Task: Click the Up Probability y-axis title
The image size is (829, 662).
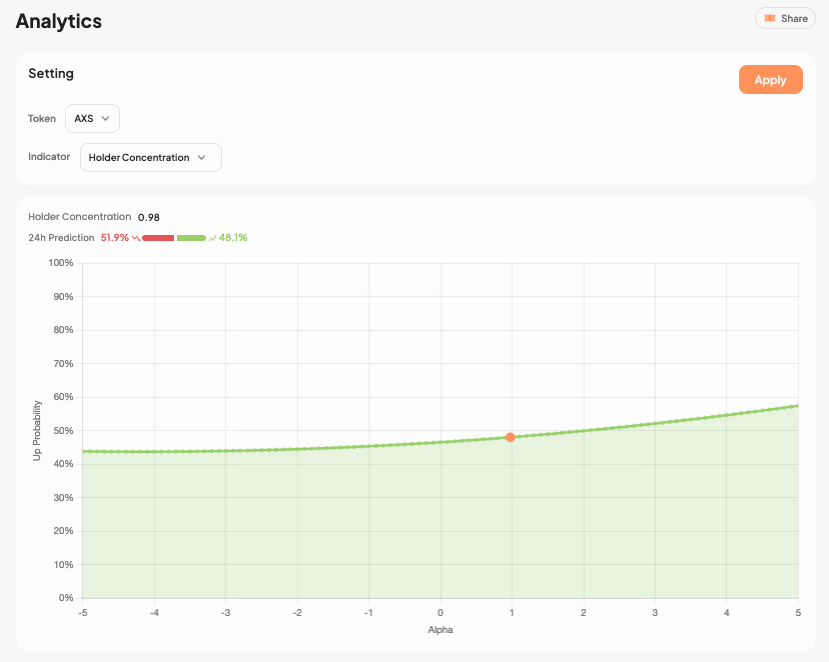Action: (37, 431)
